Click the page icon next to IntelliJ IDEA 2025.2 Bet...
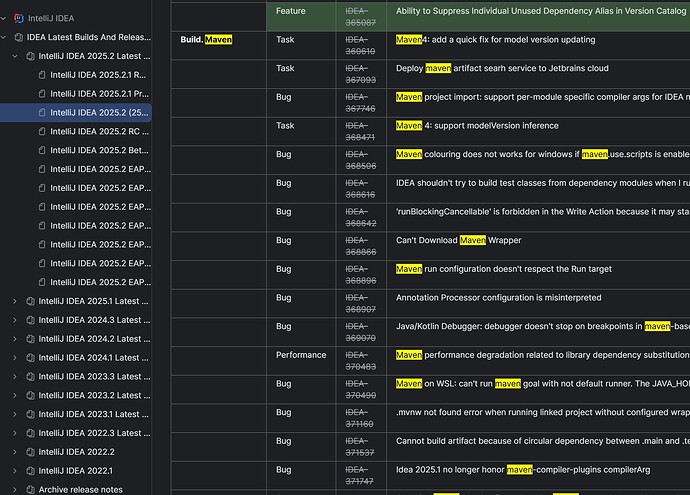This screenshot has width=690, height=495. (42, 150)
